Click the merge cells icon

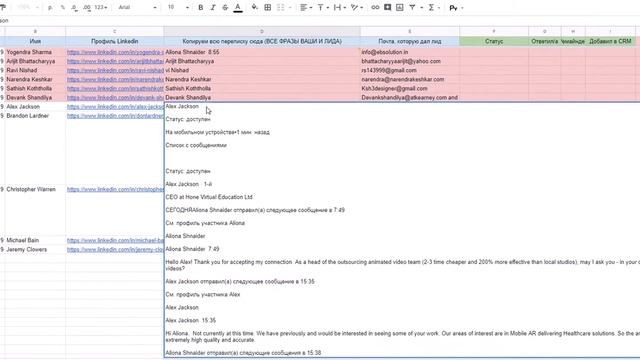(281, 7)
